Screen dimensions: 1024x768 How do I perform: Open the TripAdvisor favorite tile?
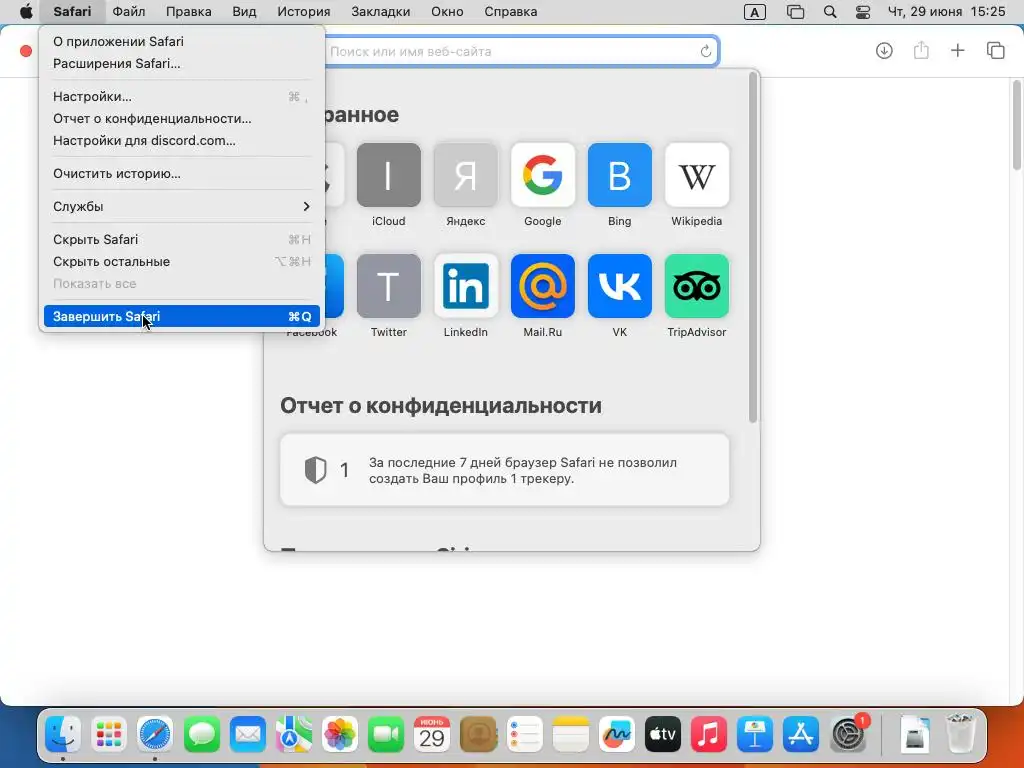coord(697,286)
